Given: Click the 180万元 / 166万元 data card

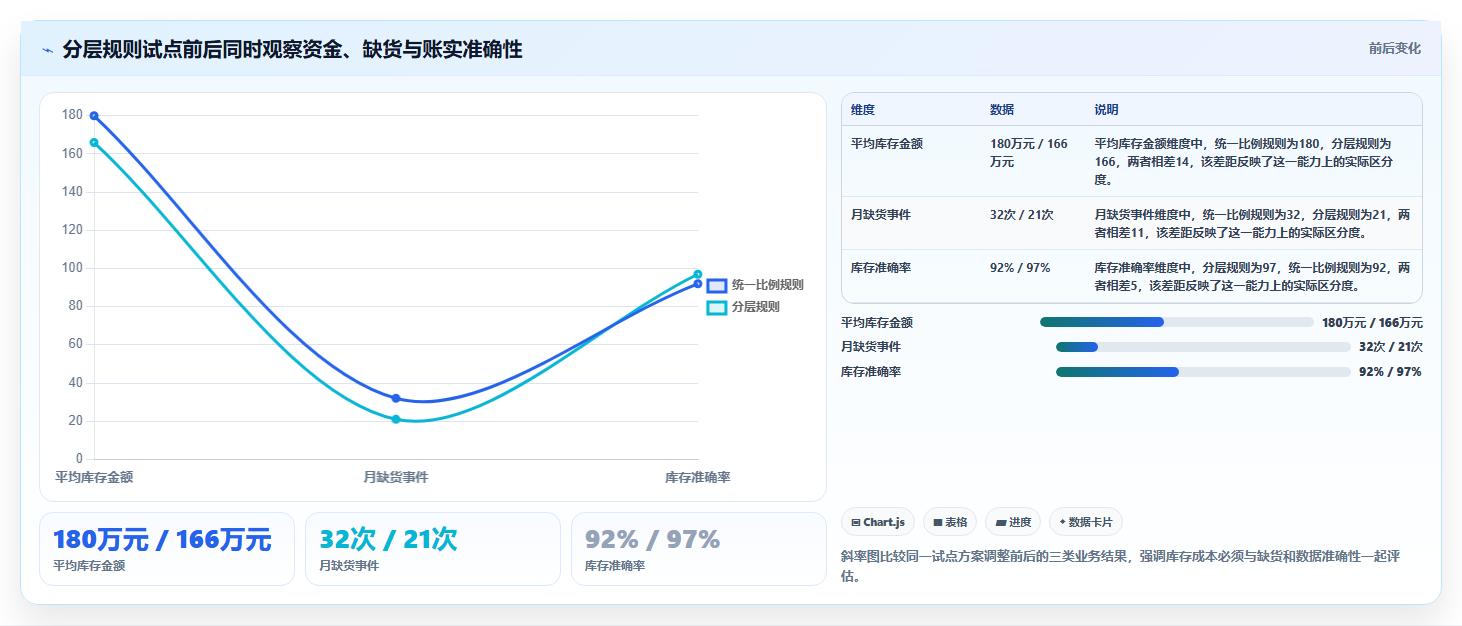Looking at the screenshot, I should pos(167,549).
